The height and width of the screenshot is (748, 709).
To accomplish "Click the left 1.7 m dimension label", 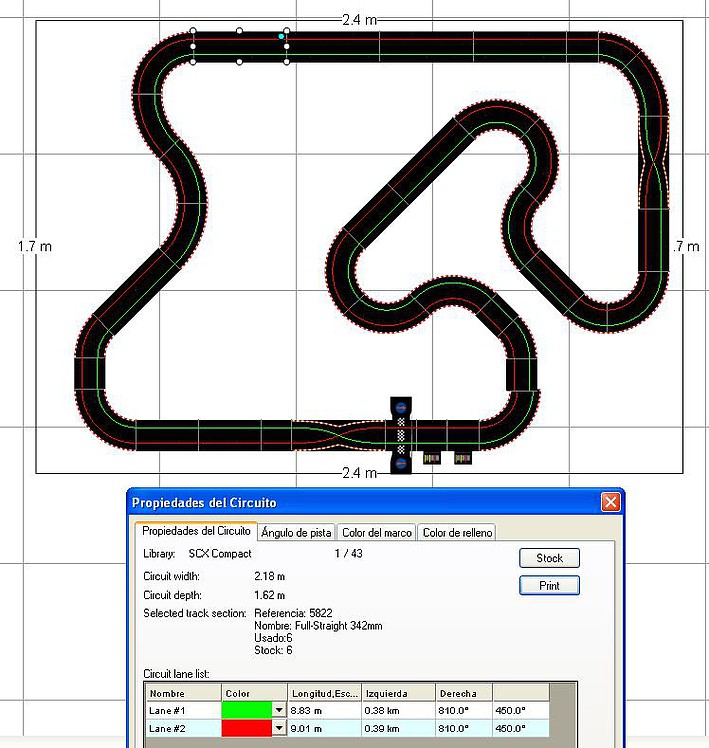I will [34, 247].
